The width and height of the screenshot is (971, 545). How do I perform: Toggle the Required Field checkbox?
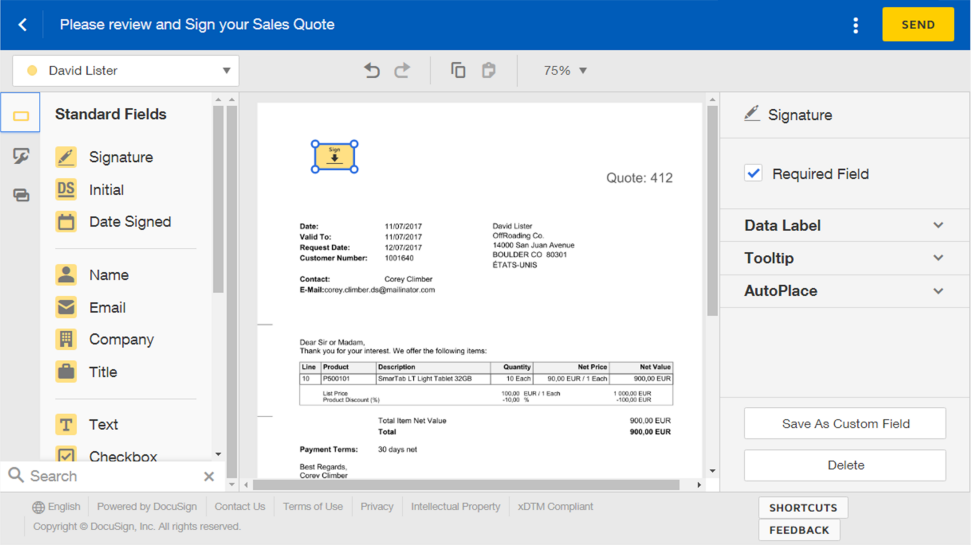(754, 173)
